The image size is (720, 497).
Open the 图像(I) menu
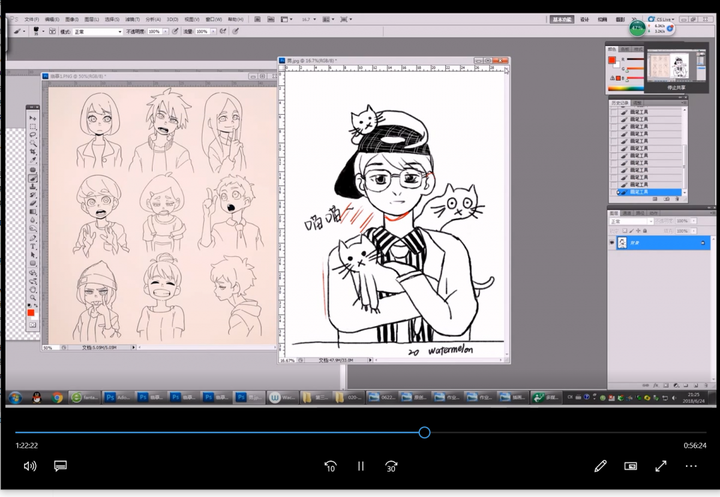[72, 19]
